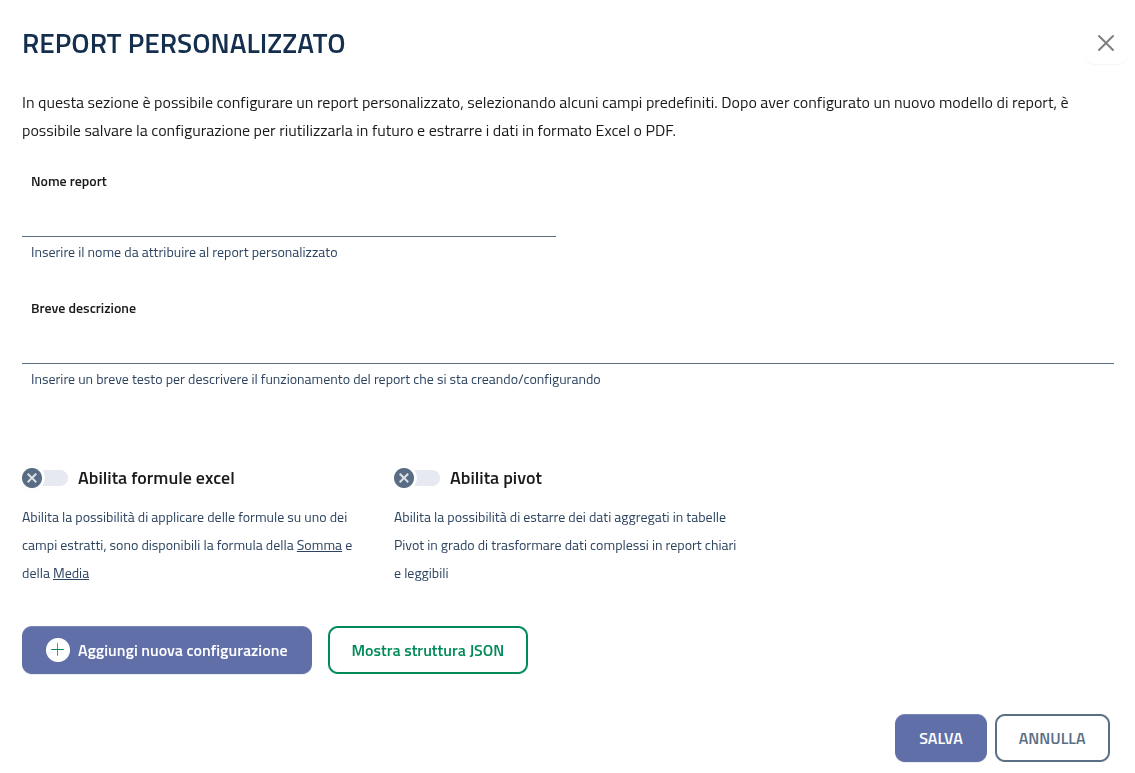The height and width of the screenshot is (773, 1135).
Task: Click the pivot tables description paragraph
Action: pos(564,545)
